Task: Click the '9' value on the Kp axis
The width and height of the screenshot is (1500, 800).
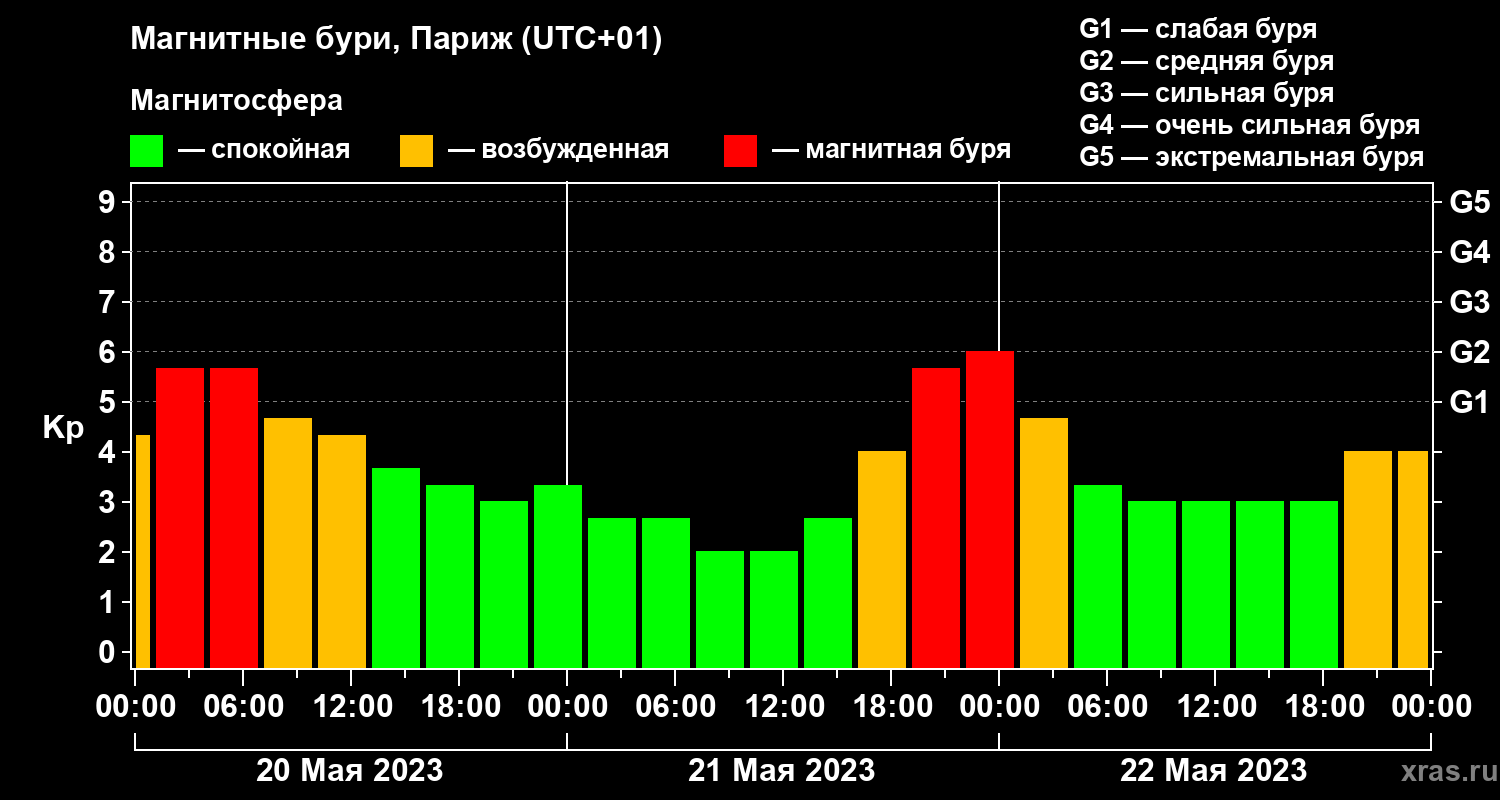Action: 108,202
